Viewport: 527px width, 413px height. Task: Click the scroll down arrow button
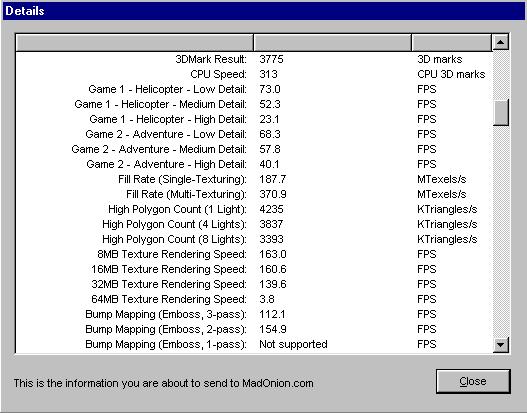click(501, 344)
